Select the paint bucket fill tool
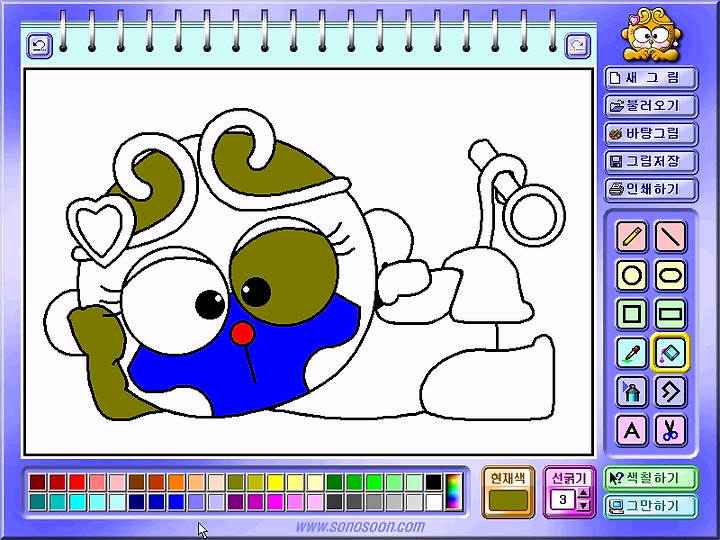This screenshot has width=720, height=540. (x=670, y=353)
